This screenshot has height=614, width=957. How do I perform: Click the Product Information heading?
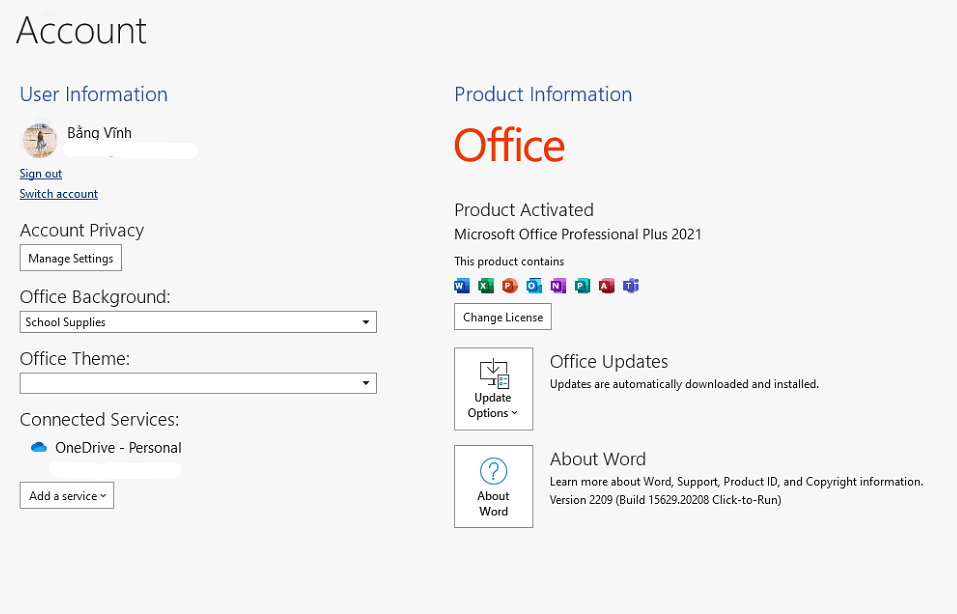543,94
